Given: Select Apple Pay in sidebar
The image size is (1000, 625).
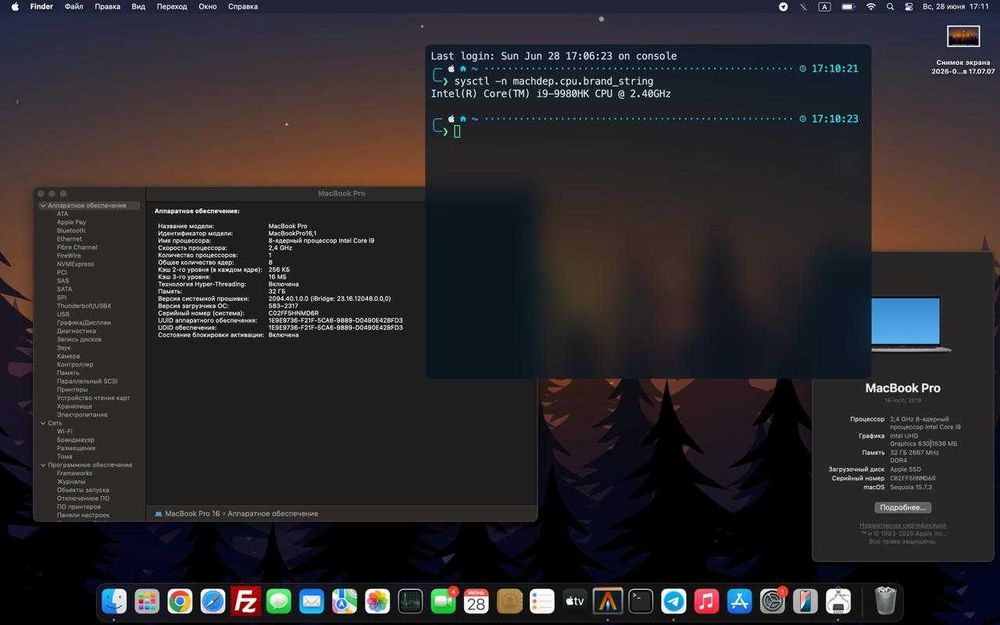Looking at the screenshot, I should point(71,223).
